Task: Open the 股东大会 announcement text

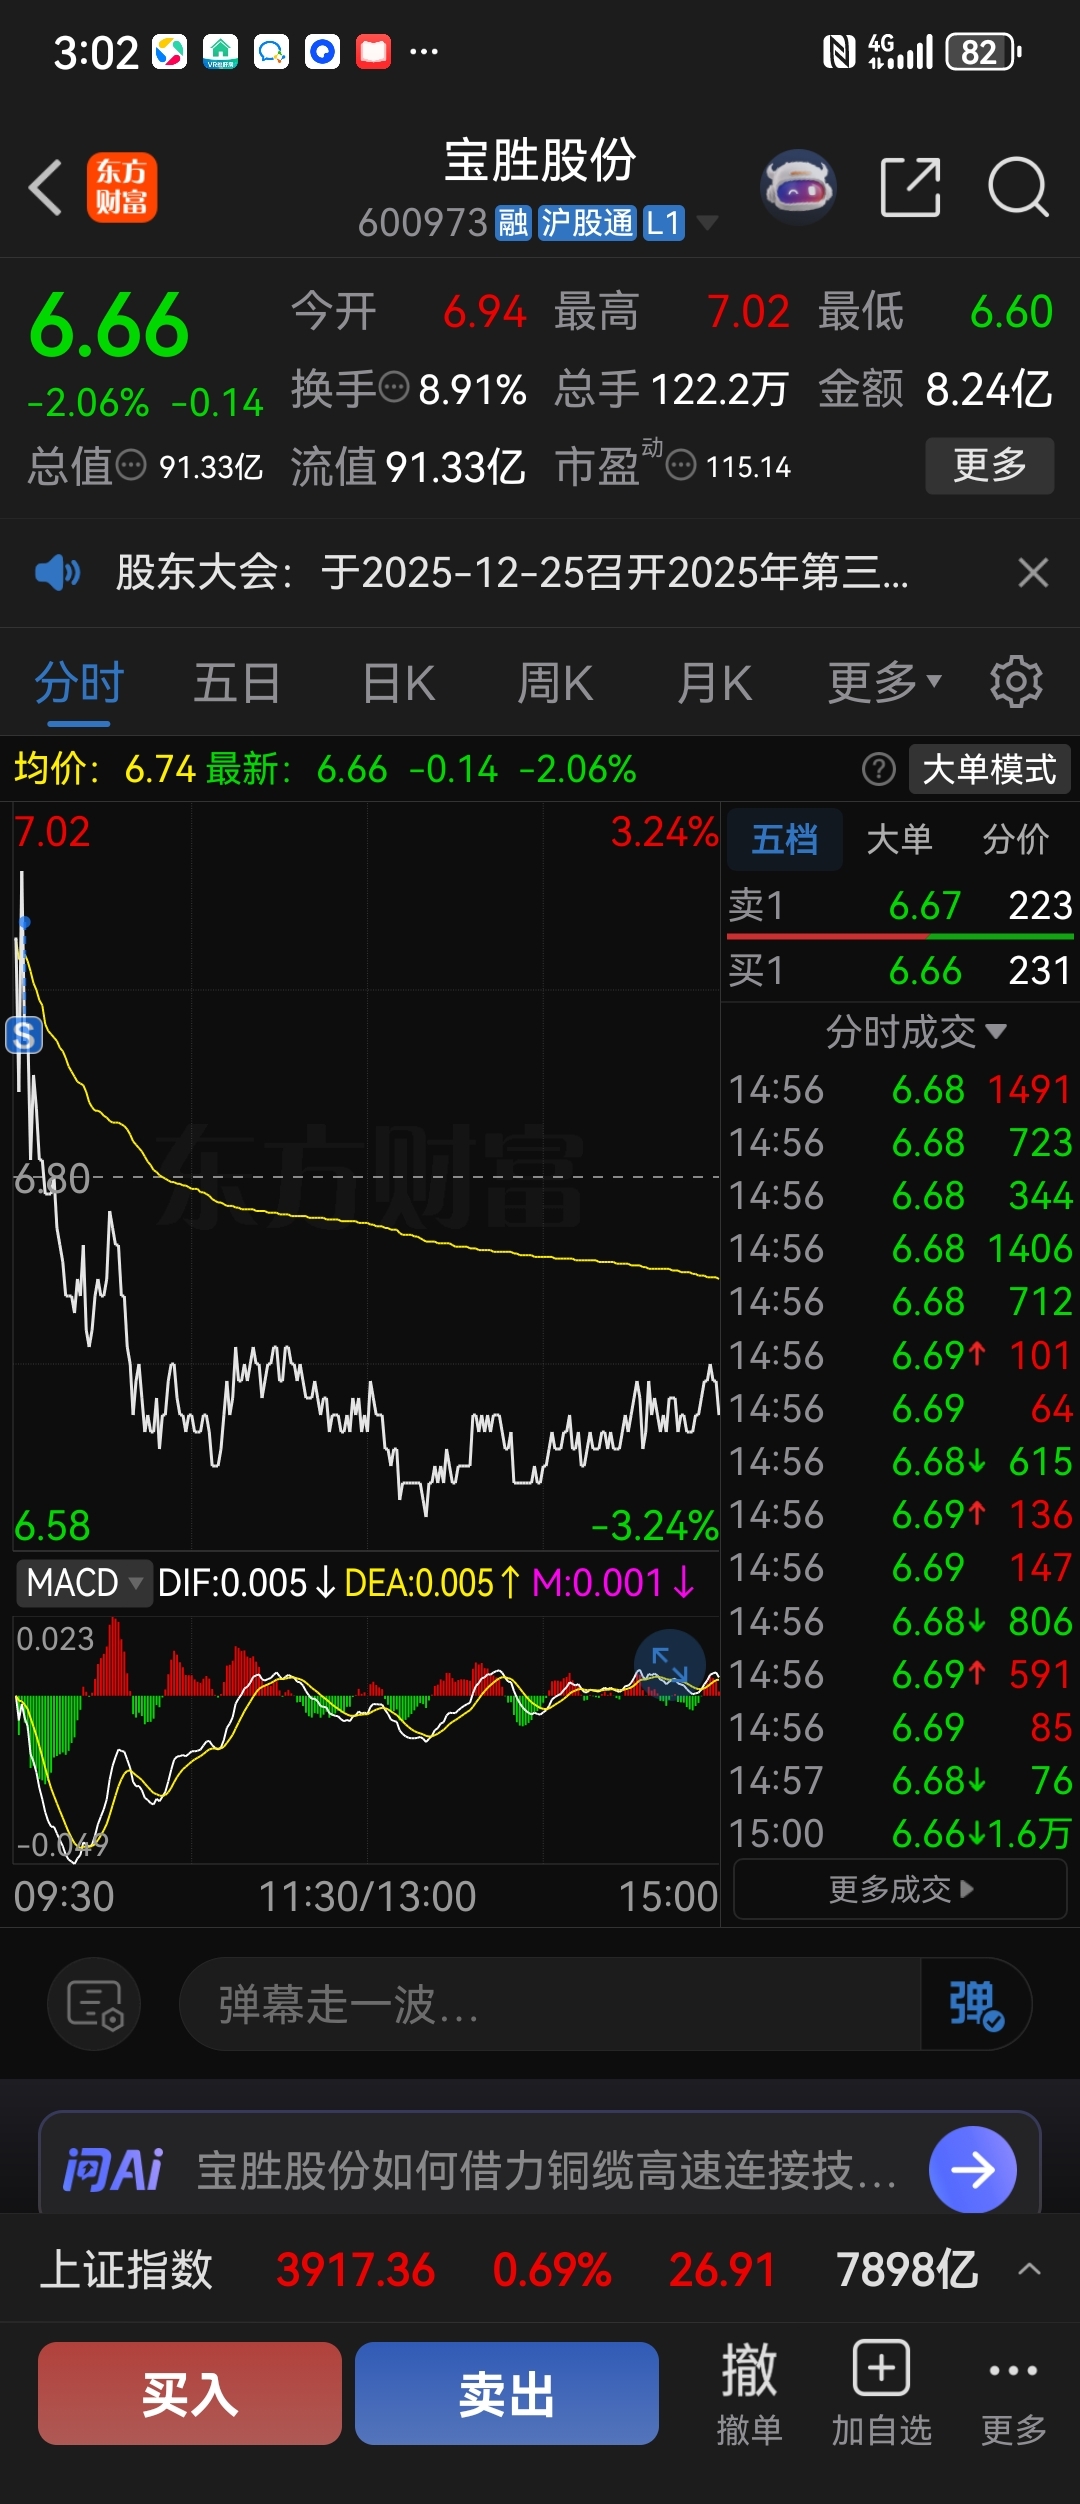Action: coord(512,573)
